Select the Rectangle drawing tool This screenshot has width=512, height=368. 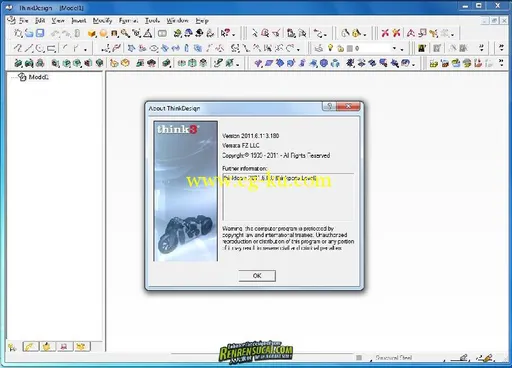pos(51,49)
